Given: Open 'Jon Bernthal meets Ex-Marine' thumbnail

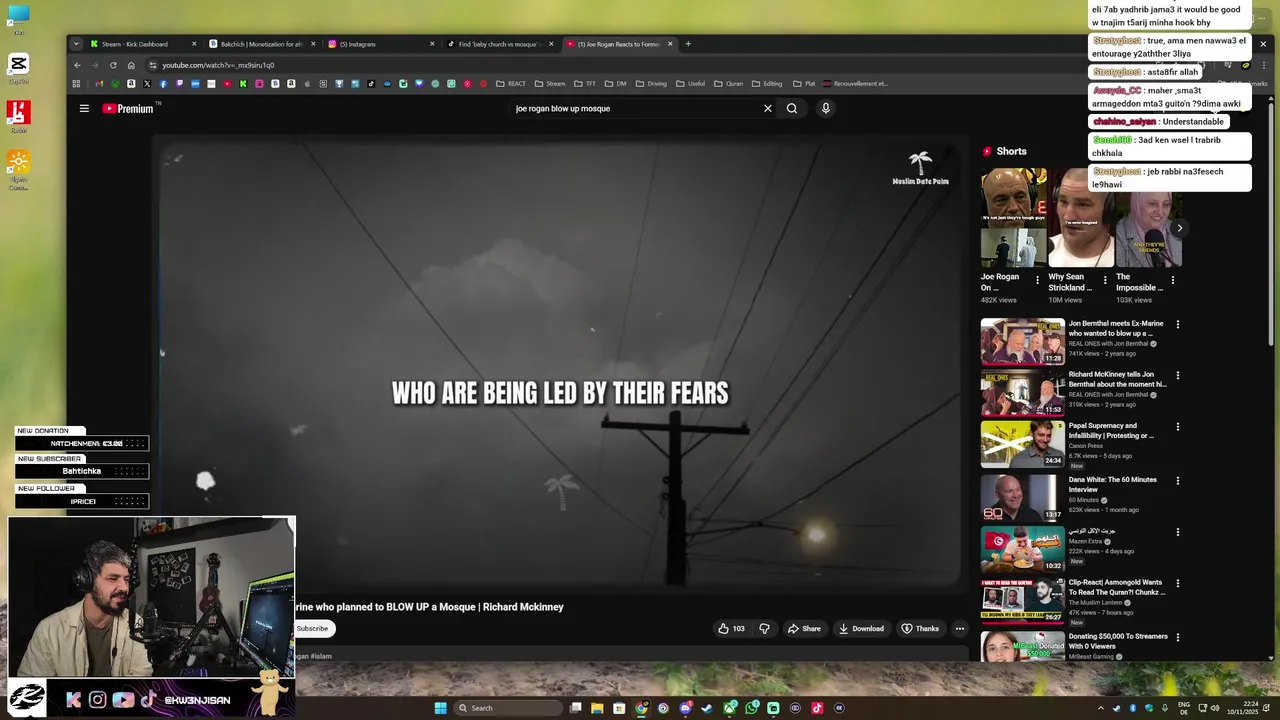Looking at the screenshot, I should point(1022,341).
